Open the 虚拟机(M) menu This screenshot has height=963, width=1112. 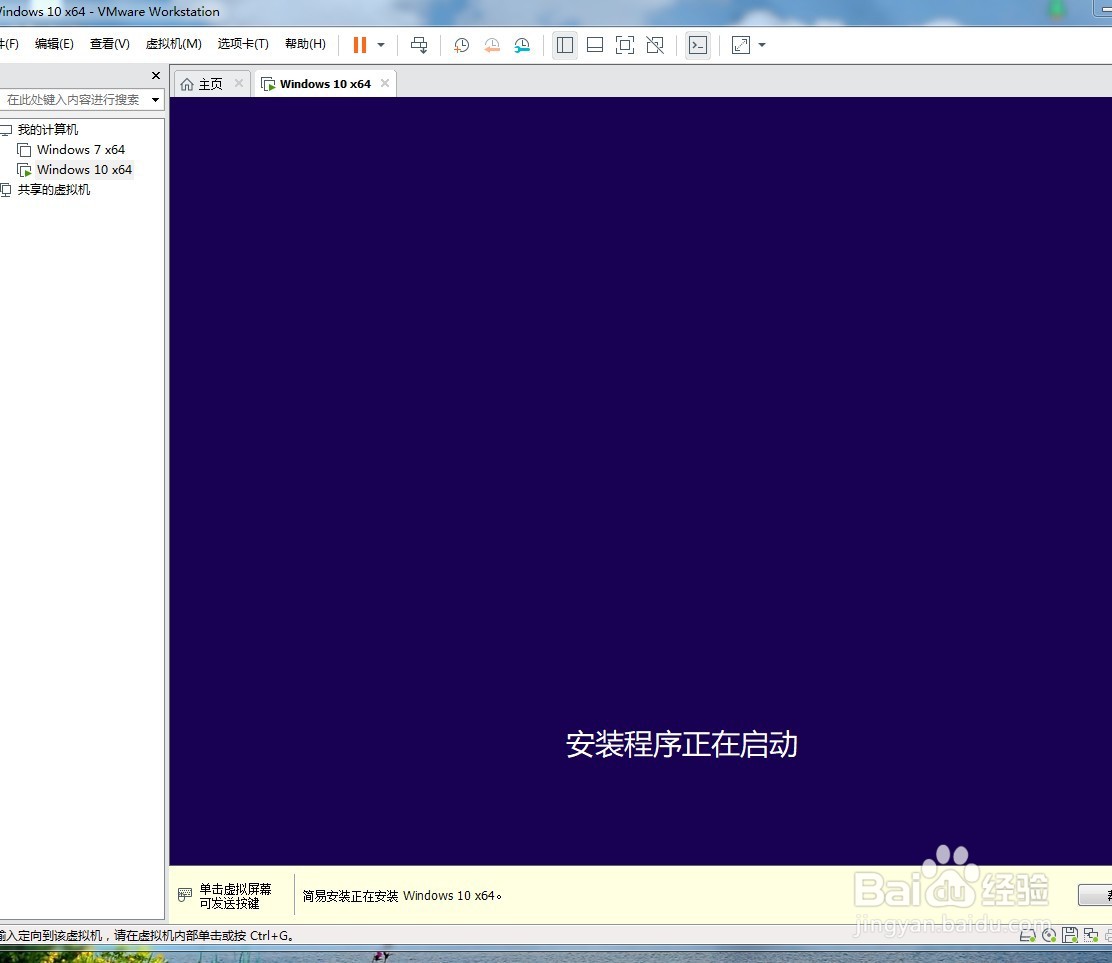[174, 44]
